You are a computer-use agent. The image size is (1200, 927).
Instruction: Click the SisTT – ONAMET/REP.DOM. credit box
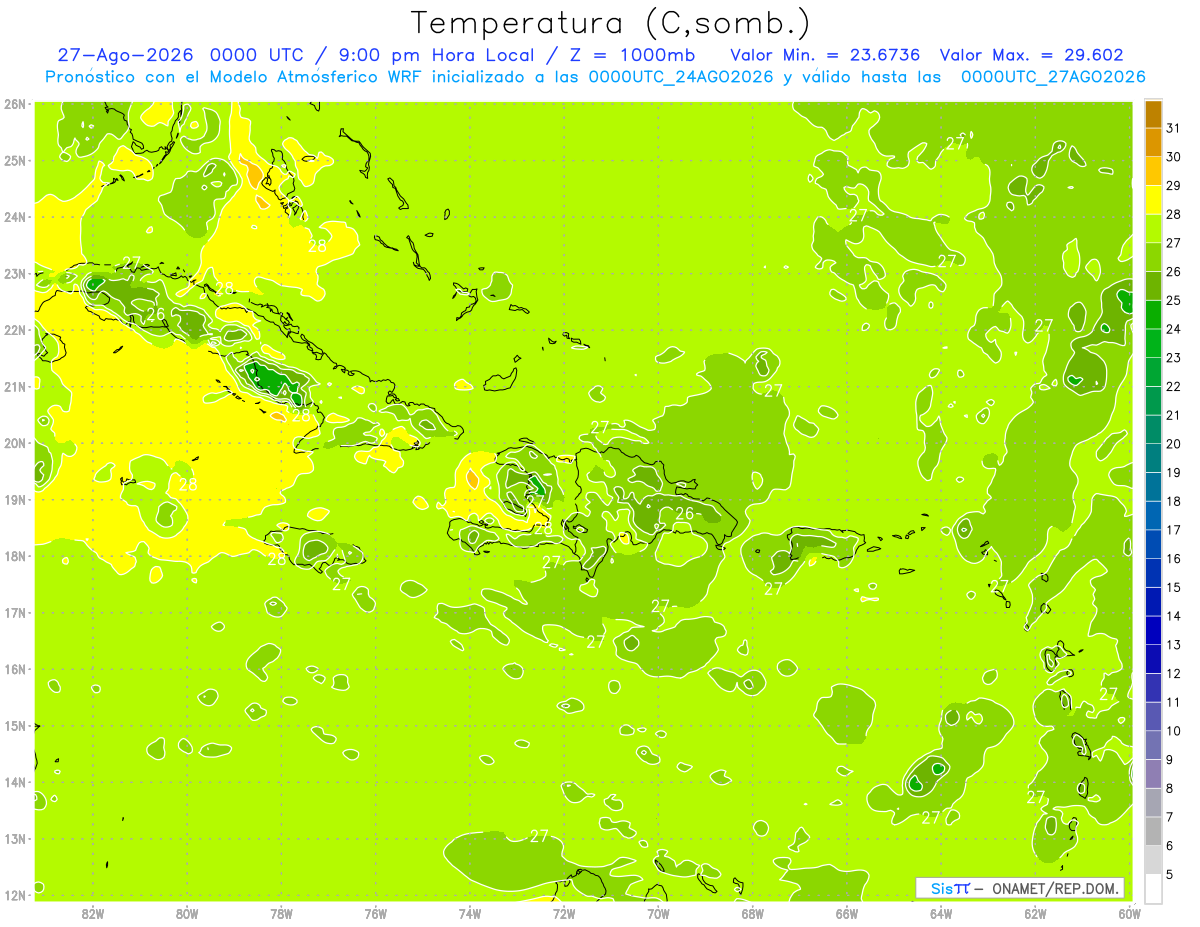click(1019, 888)
